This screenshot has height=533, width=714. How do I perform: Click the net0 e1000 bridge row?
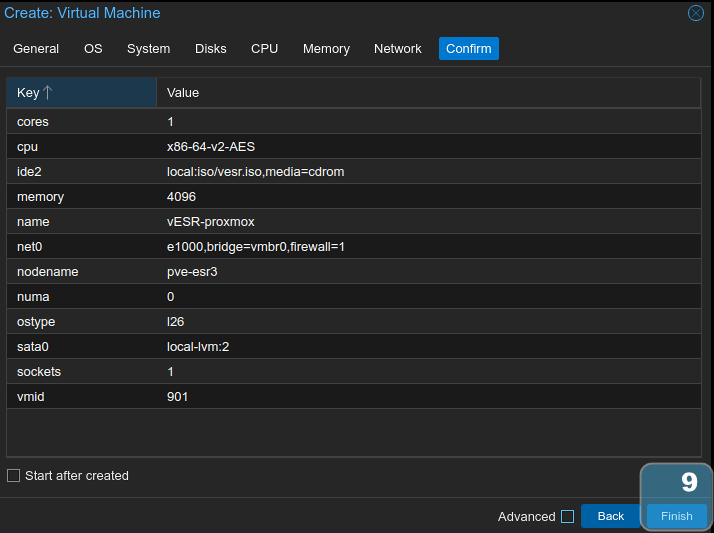coord(353,247)
